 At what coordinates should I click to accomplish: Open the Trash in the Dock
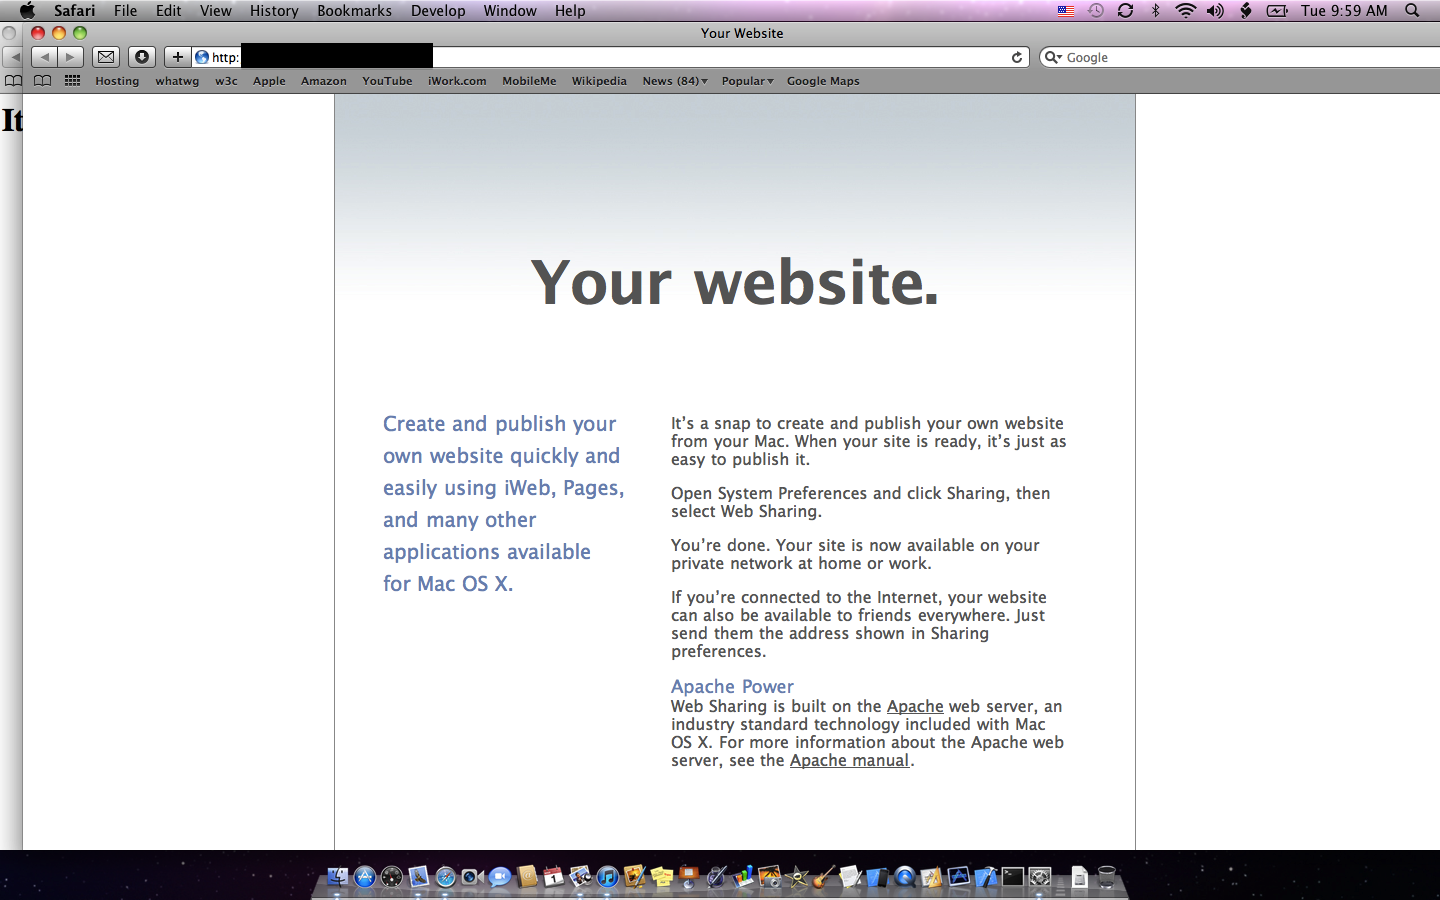coord(1107,877)
